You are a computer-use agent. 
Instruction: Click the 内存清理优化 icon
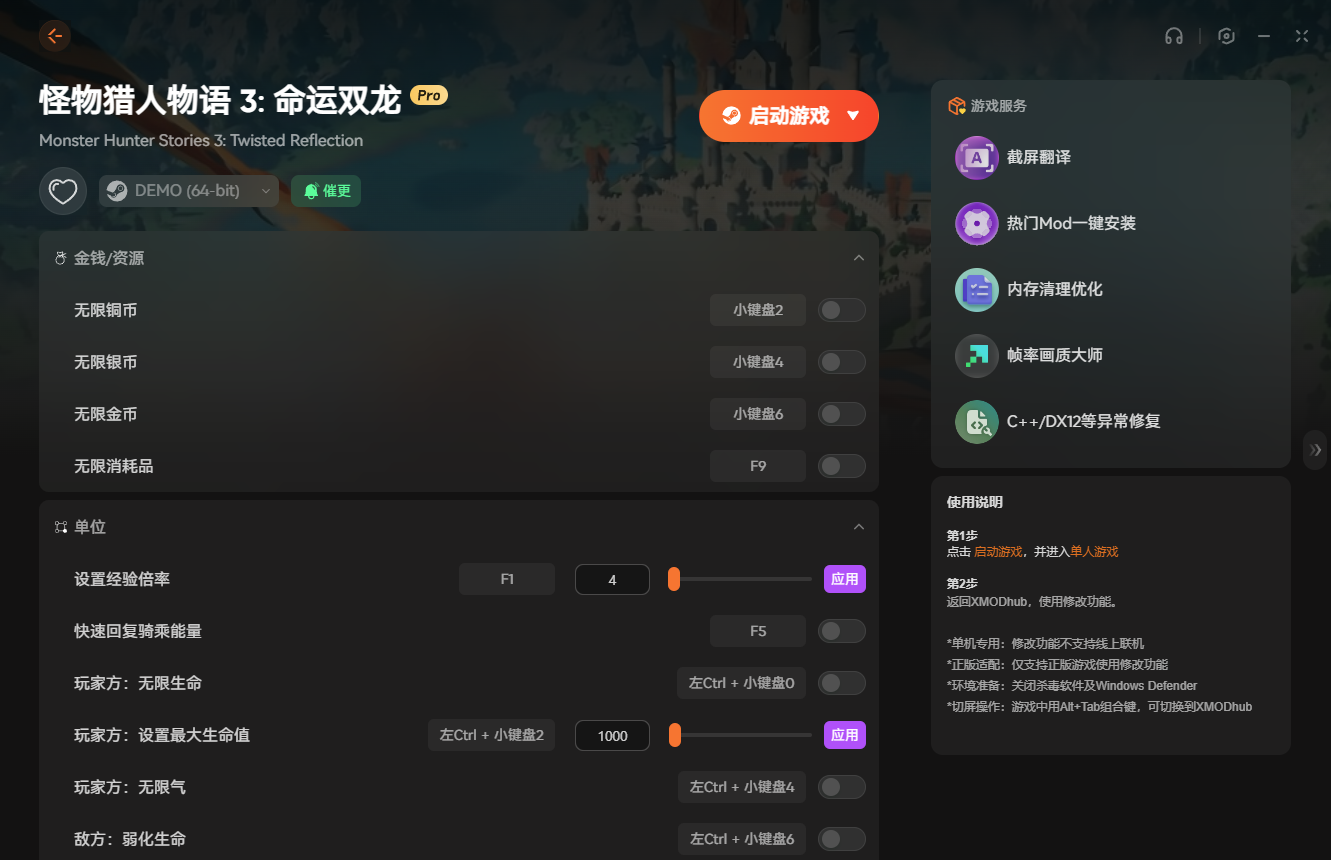point(976,290)
